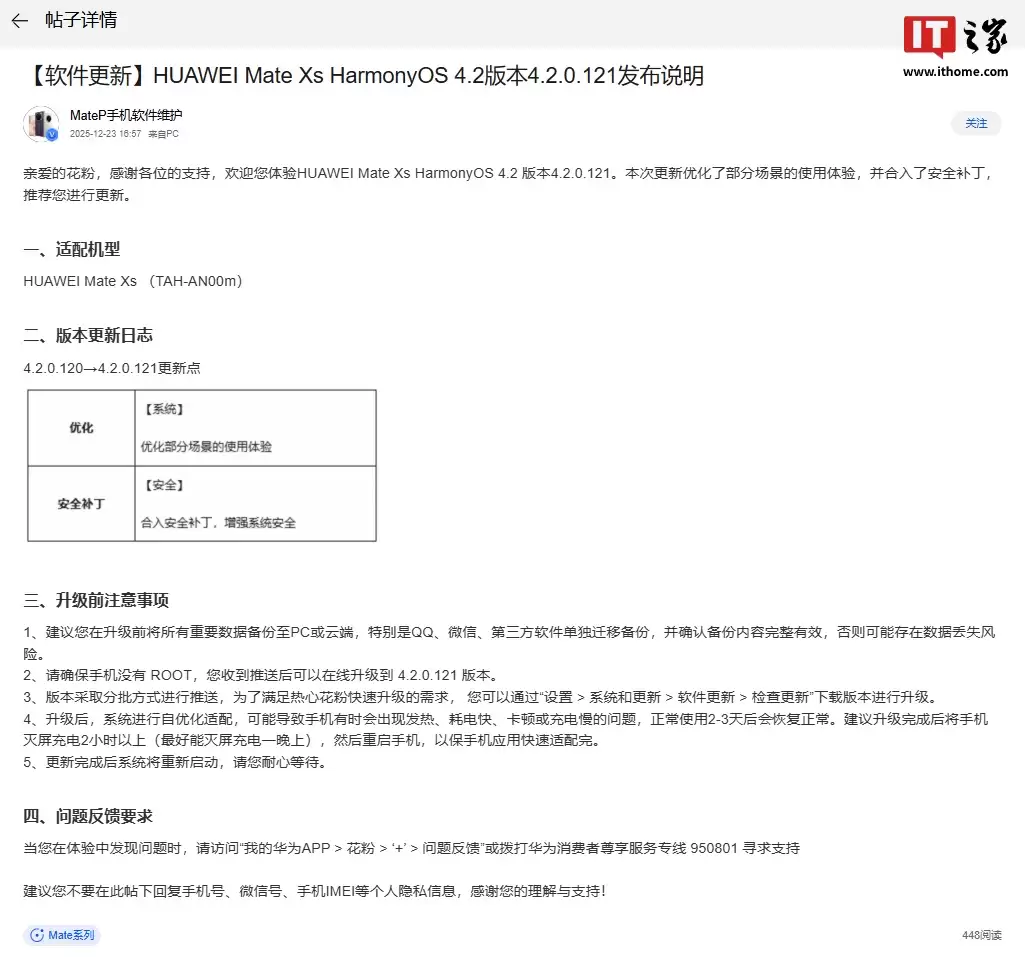This screenshot has height=957, width=1025.
Task: Click the 优化 cell in the changelog table
Action: click(x=80, y=427)
